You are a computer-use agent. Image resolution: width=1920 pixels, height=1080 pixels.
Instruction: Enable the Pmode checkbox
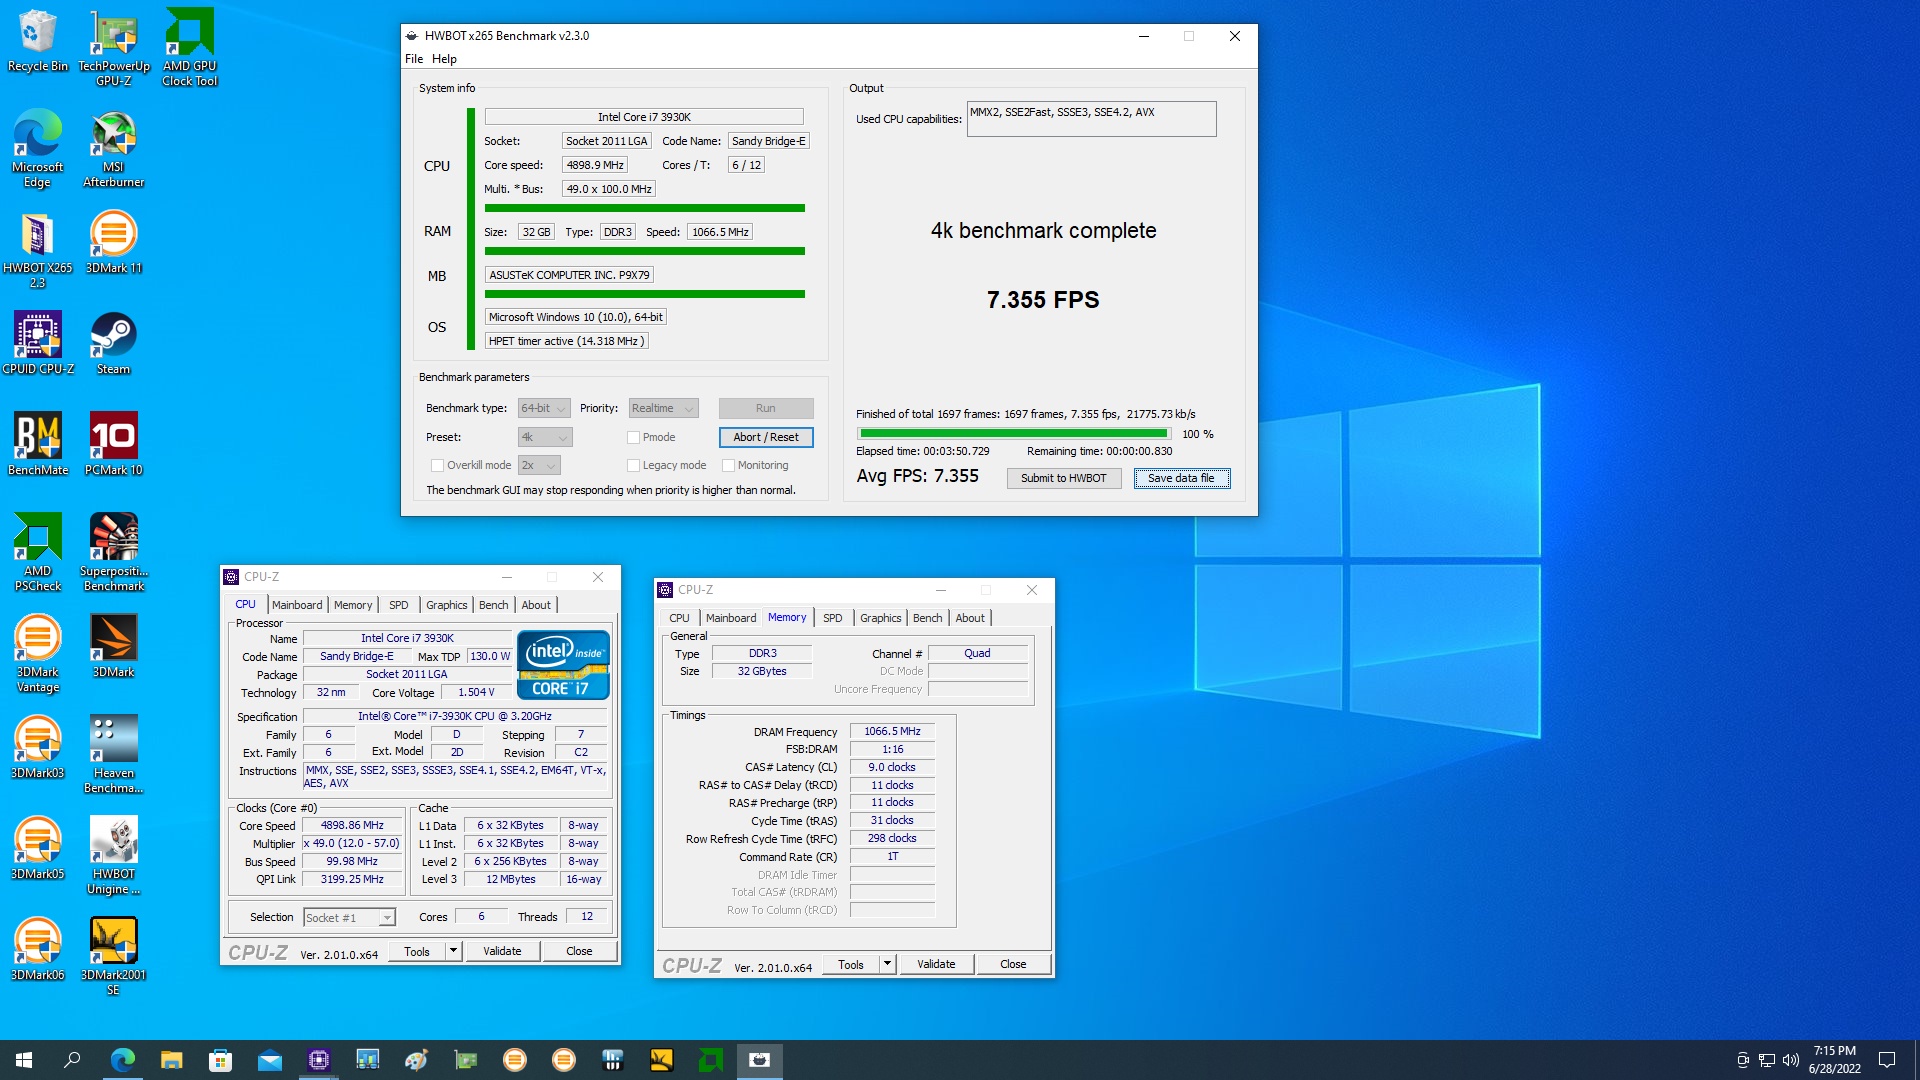tap(633, 437)
